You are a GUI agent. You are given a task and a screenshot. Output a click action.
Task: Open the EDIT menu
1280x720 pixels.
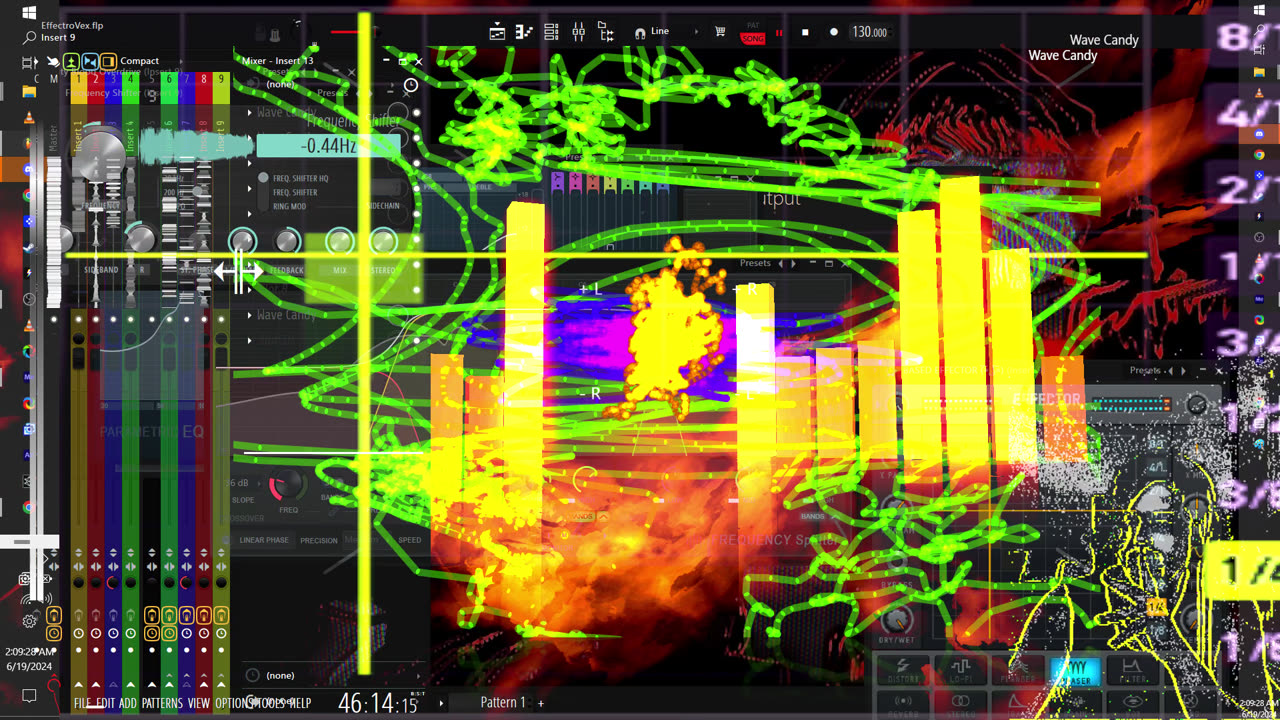point(107,703)
